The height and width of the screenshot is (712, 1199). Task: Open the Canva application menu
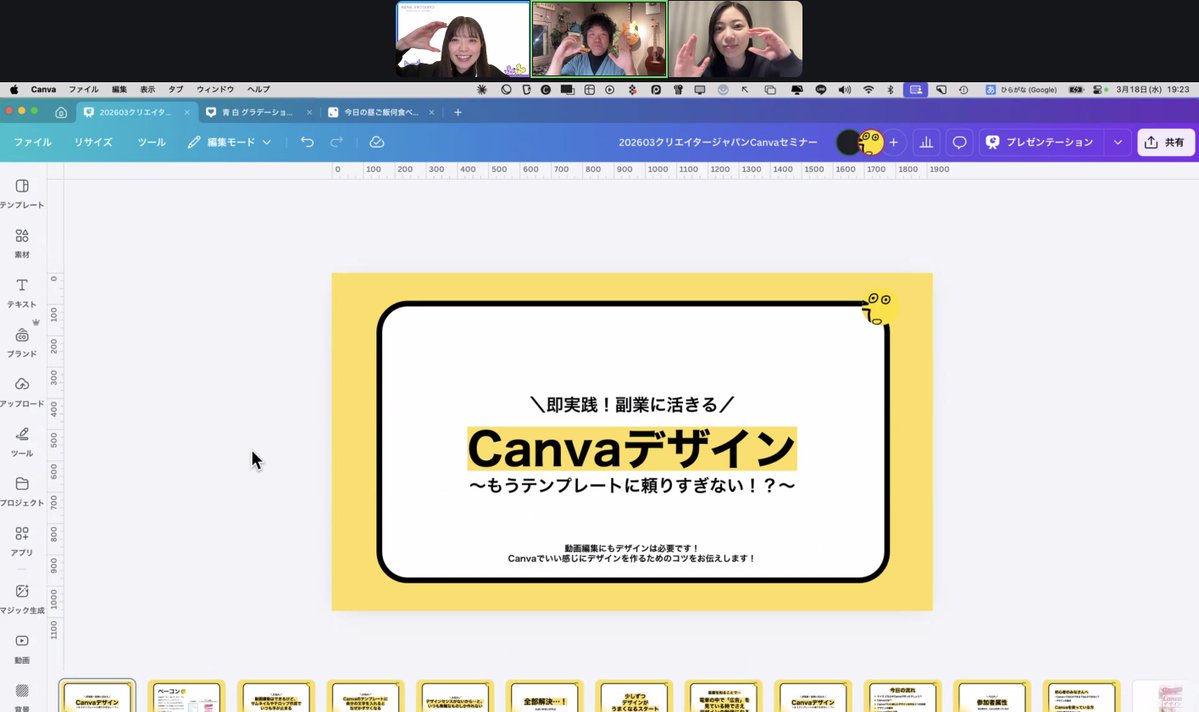point(44,89)
